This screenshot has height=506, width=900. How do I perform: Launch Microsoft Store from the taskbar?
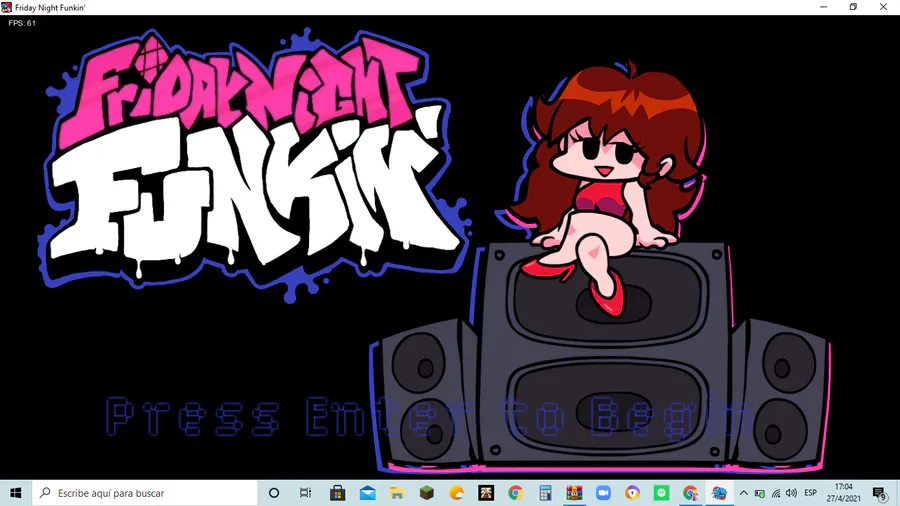coord(338,493)
